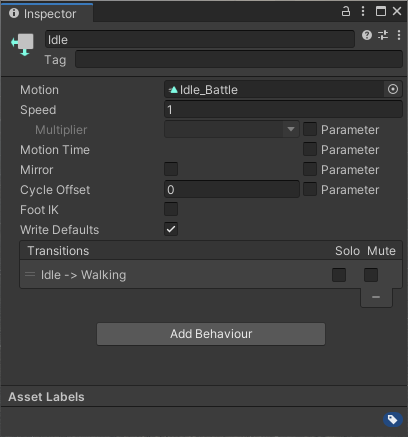Viewport: 408px width, 437px height.
Task: Click the Speed label
Action: pos(38,110)
